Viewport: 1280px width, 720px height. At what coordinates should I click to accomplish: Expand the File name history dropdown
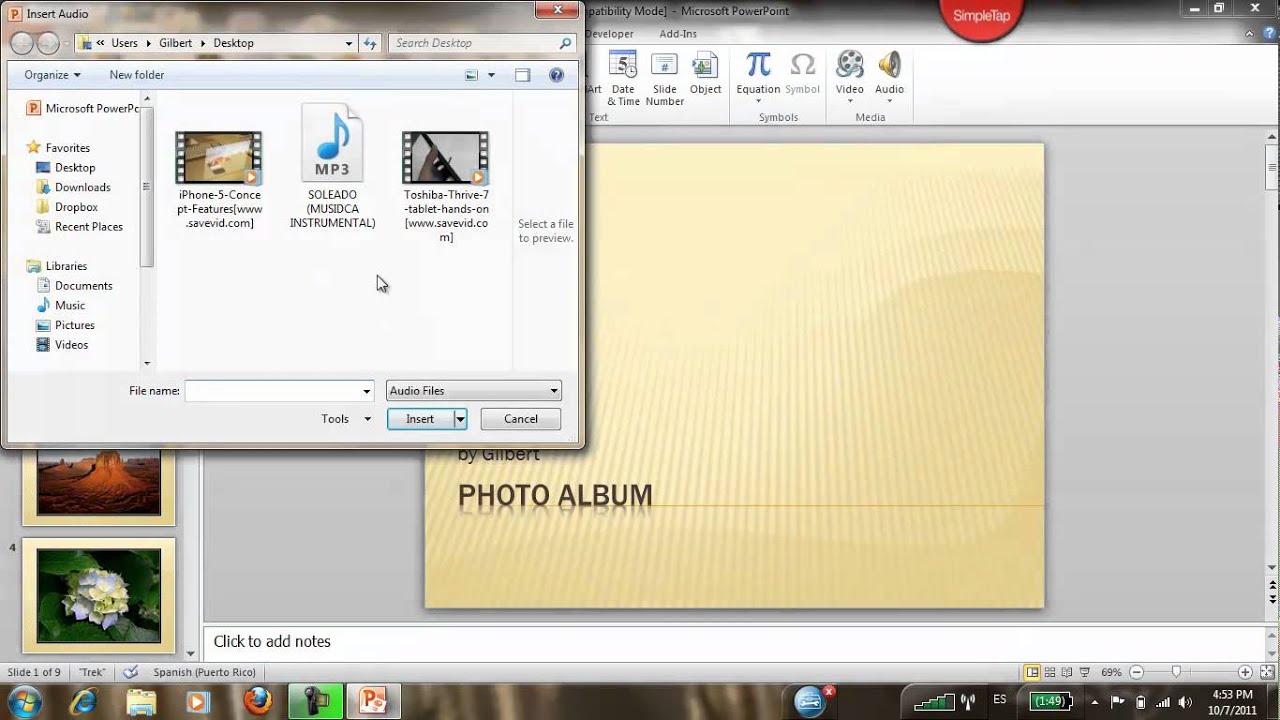coord(367,391)
